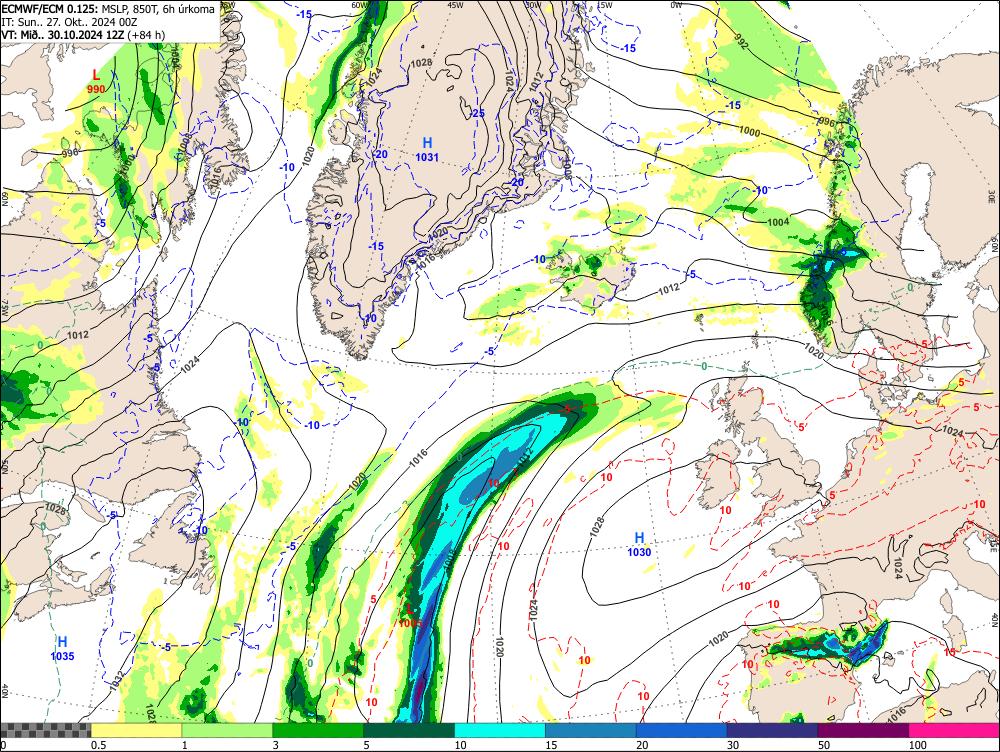Click the '1032' isobar label
This screenshot has height=752, width=1000.
(117, 681)
